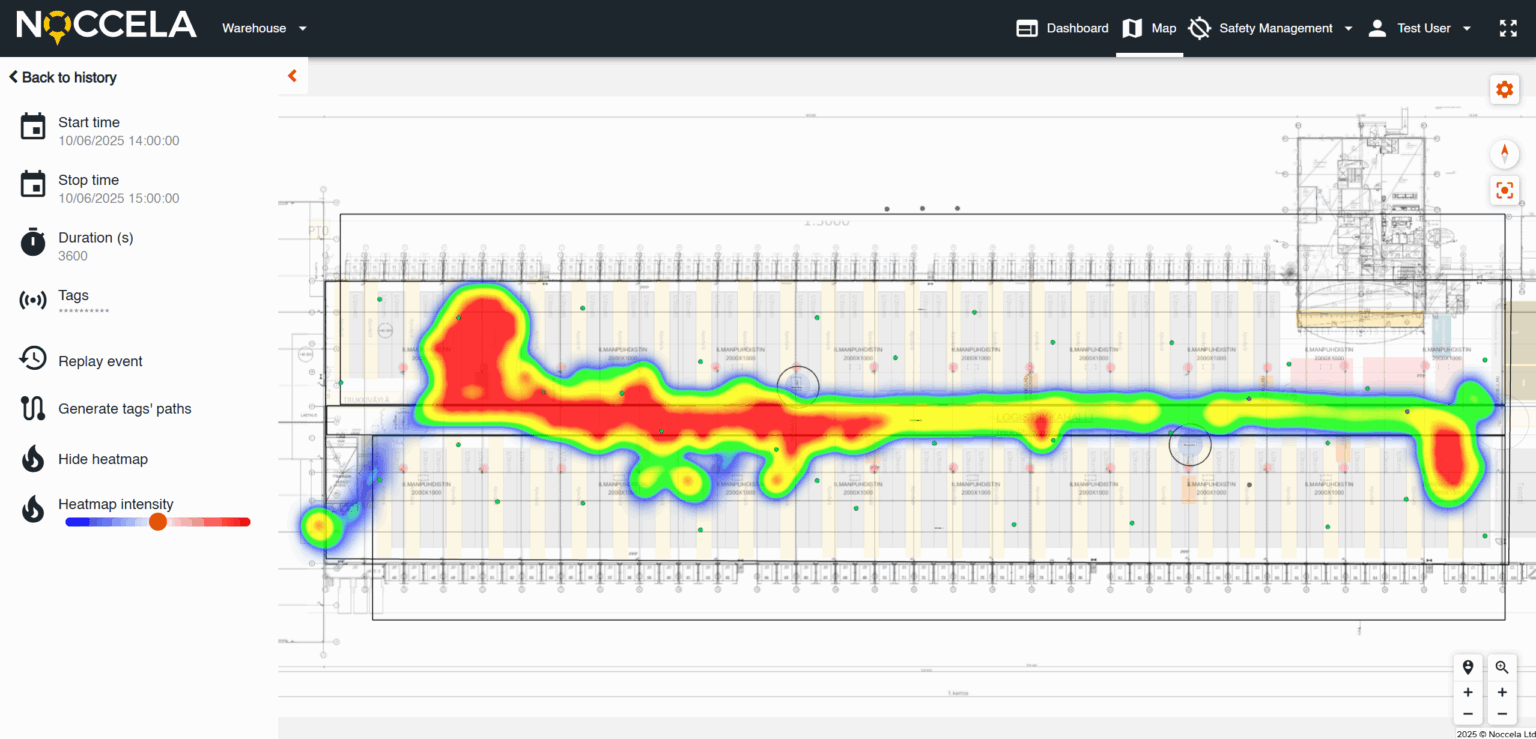The width and height of the screenshot is (1536, 739).
Task: Open the Warehouse selection dropdown
Action: pyautogui.click(x=263, y=28)
